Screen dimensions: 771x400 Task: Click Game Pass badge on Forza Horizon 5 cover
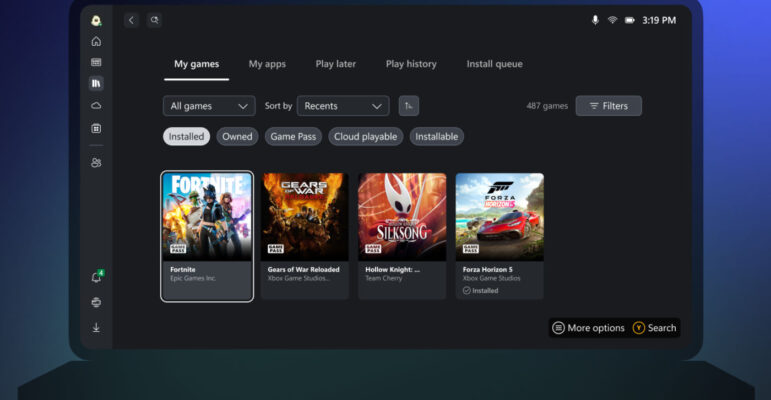tap(471, 248)
